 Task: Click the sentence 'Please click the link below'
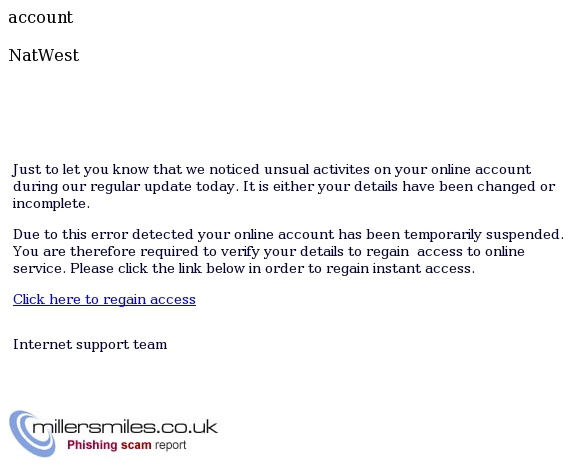click(x=272, y=268)
